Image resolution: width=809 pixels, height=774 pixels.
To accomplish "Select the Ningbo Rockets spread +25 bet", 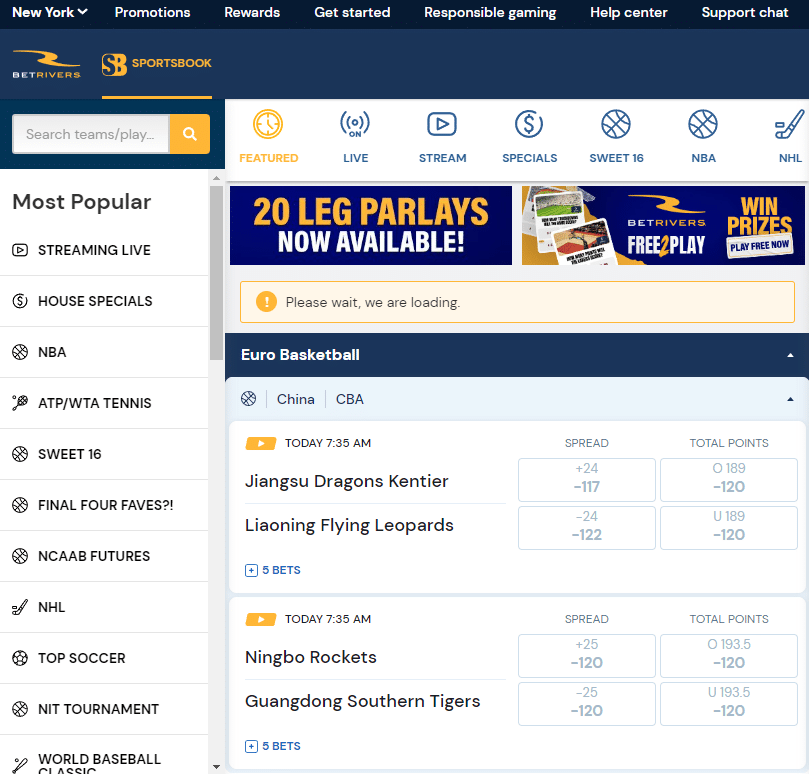I will pyautogui.click(x=586, y=656).
